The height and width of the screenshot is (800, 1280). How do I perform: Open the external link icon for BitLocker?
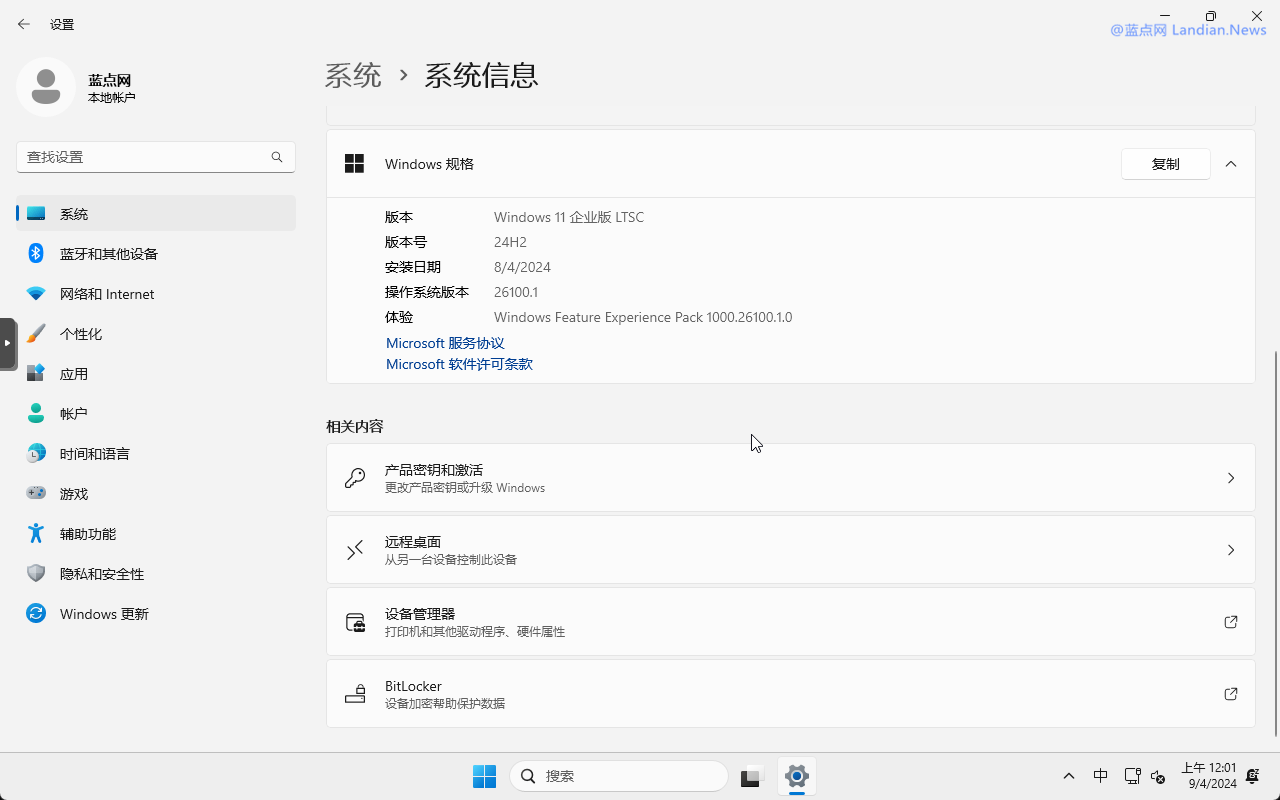point(1231,694)
